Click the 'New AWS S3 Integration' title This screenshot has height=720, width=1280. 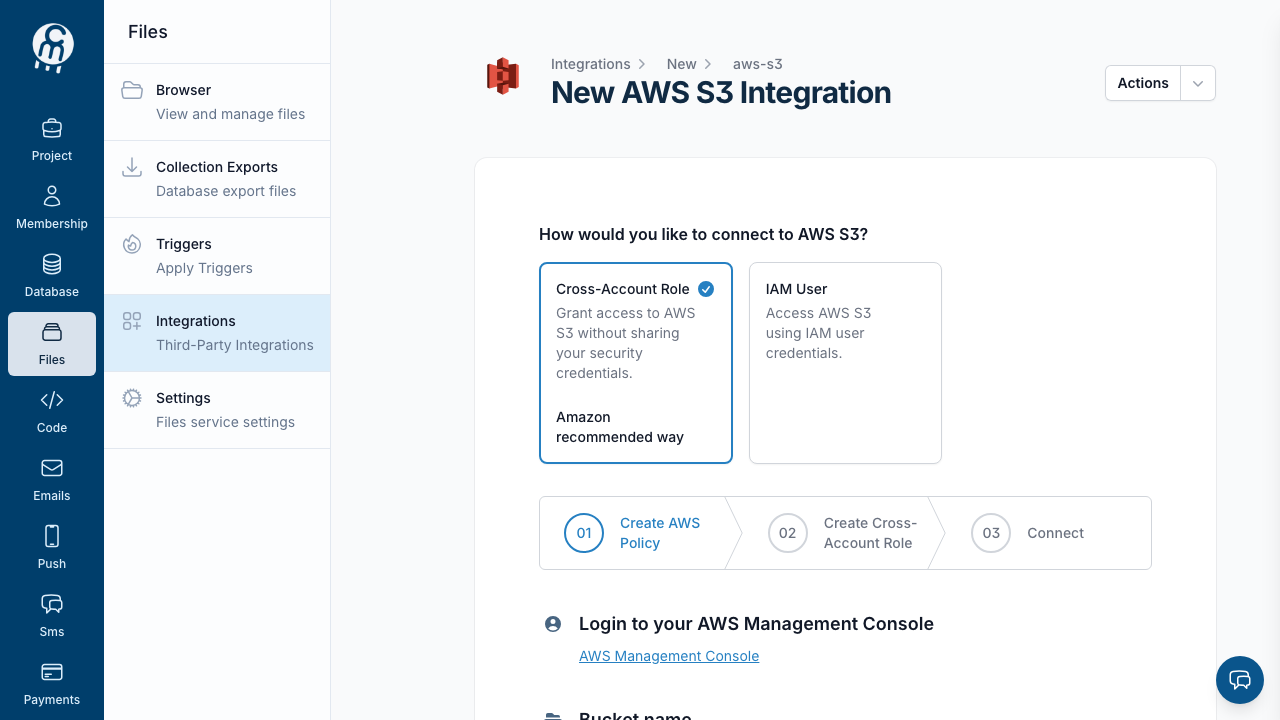point(721,92)
